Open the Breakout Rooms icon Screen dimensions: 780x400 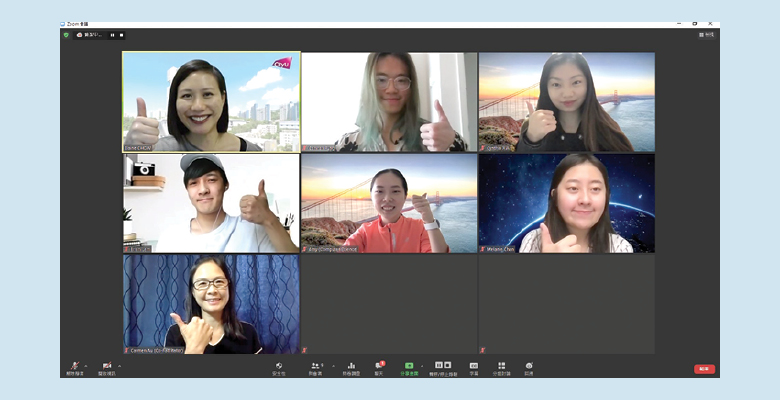pos(501,366)
